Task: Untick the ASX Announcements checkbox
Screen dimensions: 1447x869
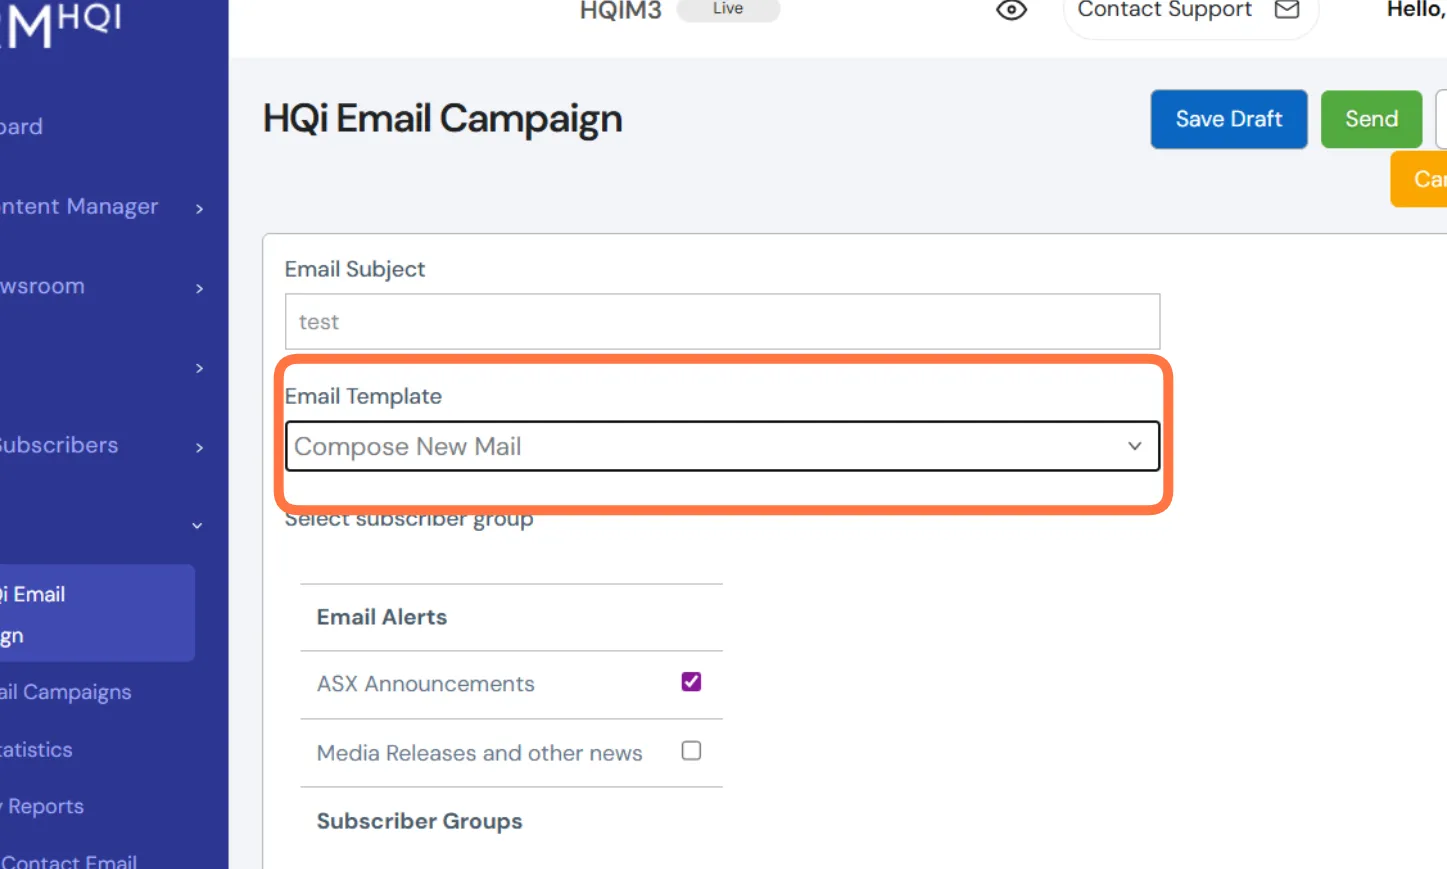Action: (691, 682)
